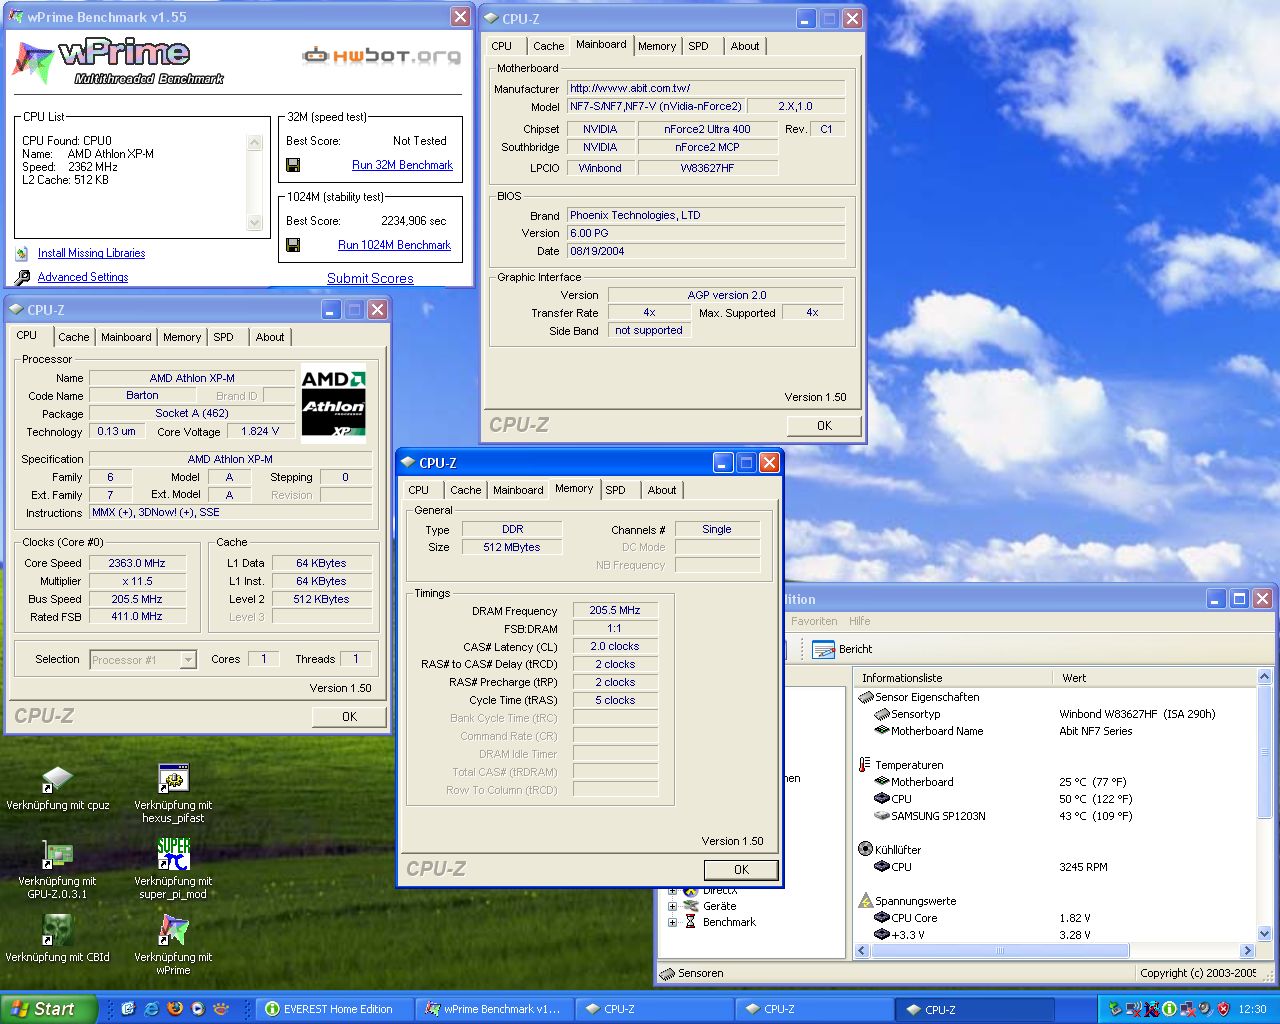1280x1024 pixels.
Task: Click the sensor icon in EVEREST status bar
Action: 667,973
